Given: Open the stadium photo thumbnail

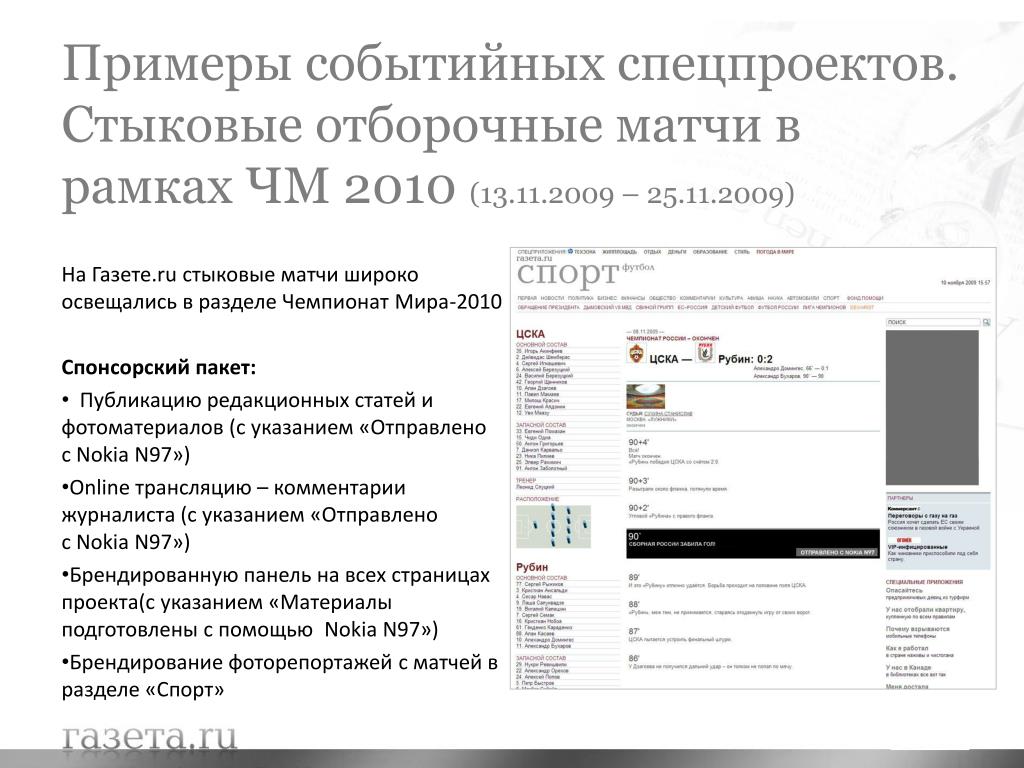Looking at the screenshot, I should [645, 396].
